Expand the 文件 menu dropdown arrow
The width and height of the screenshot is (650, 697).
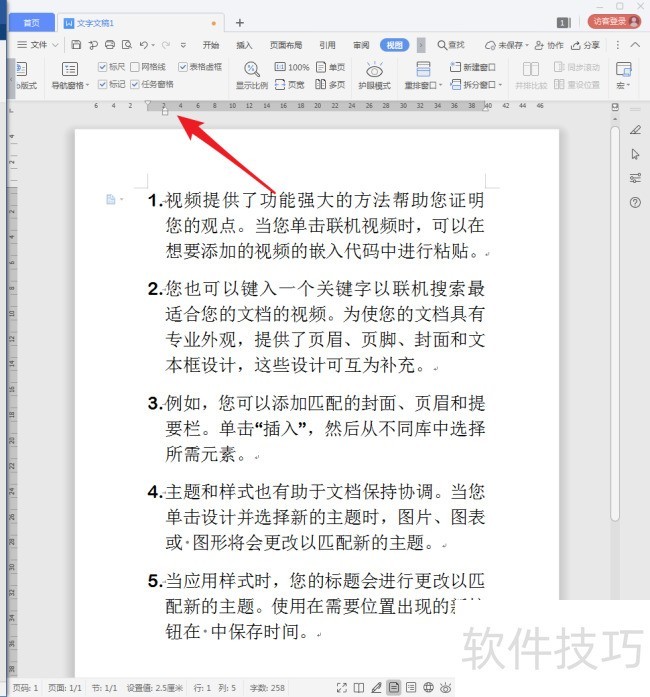[x=55, y=45]
